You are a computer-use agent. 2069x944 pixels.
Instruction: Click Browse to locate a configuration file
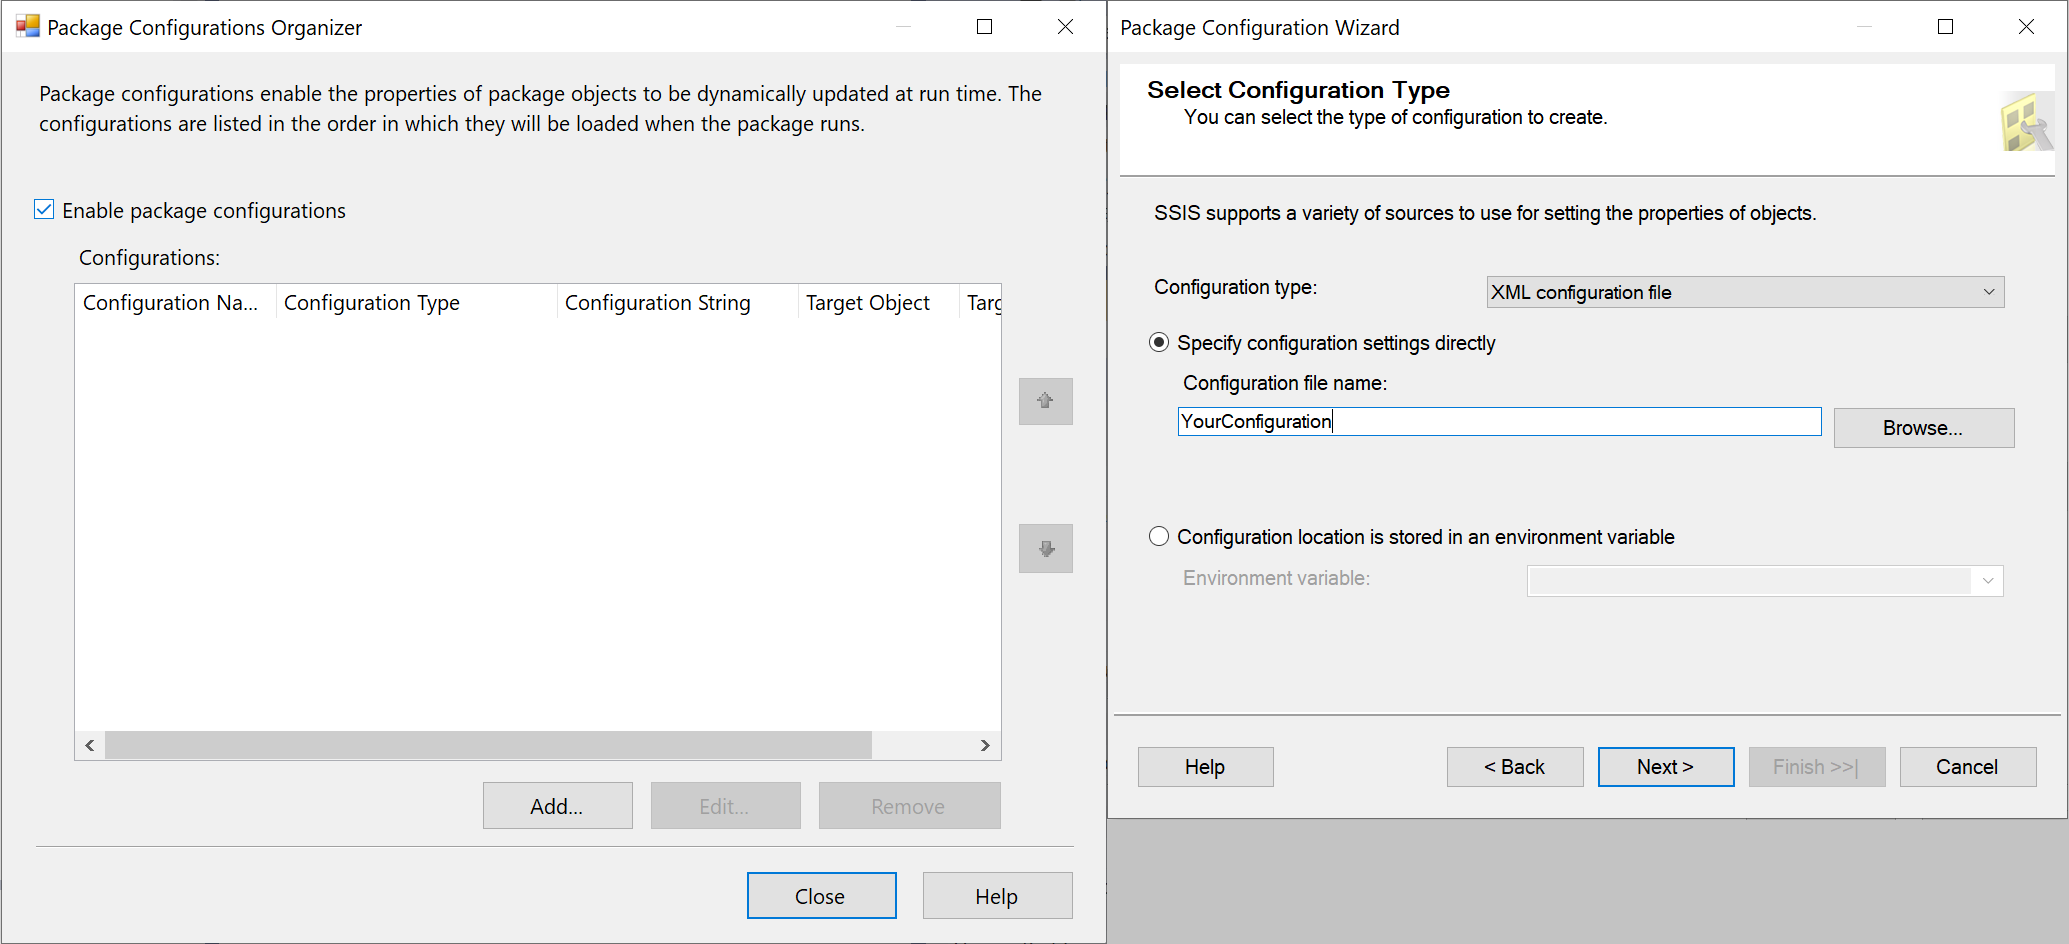click(1922, 427)
